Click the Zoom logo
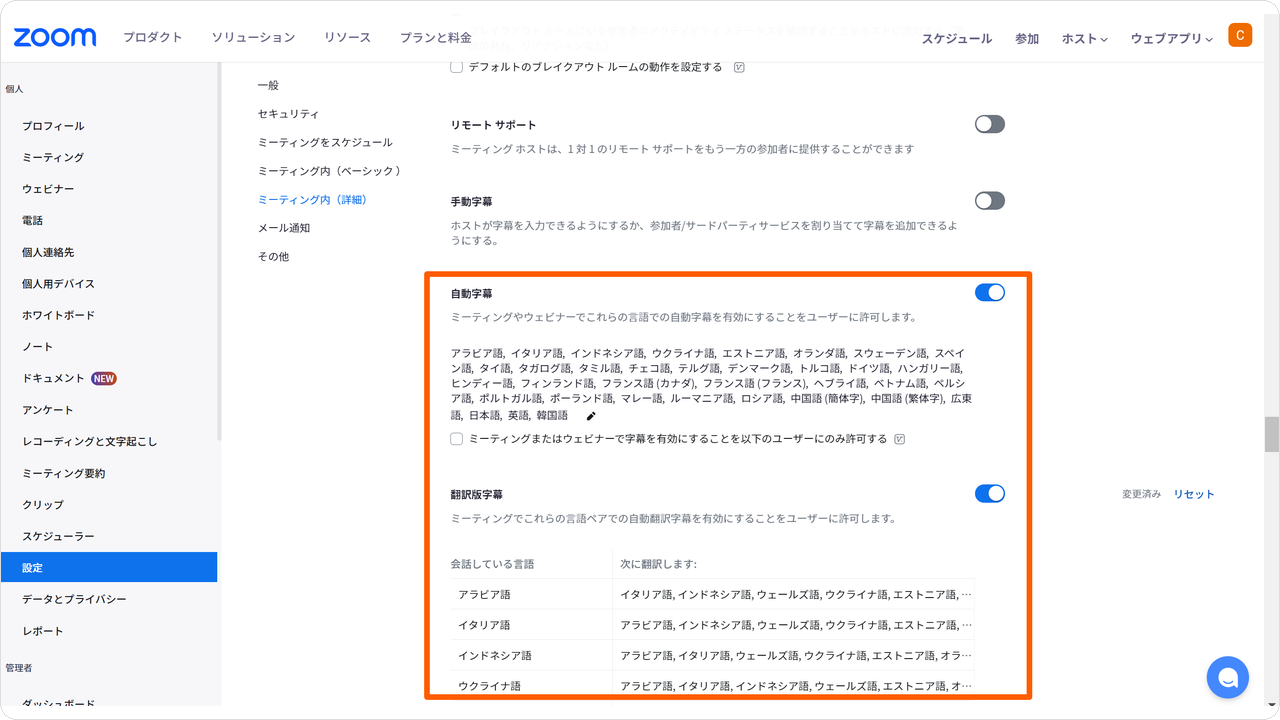This screenshot has height=720, width=1280. pyautogui.click(x=55, y=37)
